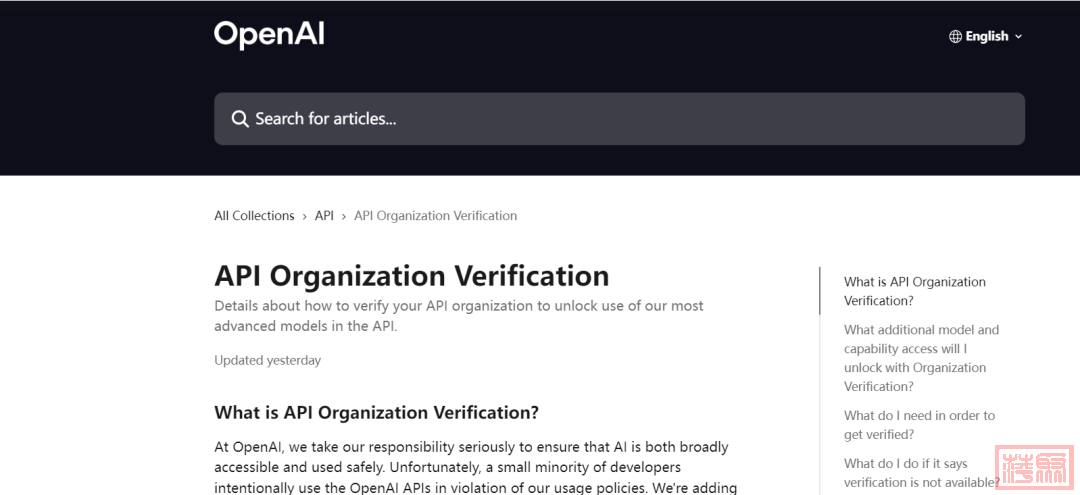This screenshot has height=495, width=1080.
Task: Jump to What do I need to get verified
Action: 920,425
